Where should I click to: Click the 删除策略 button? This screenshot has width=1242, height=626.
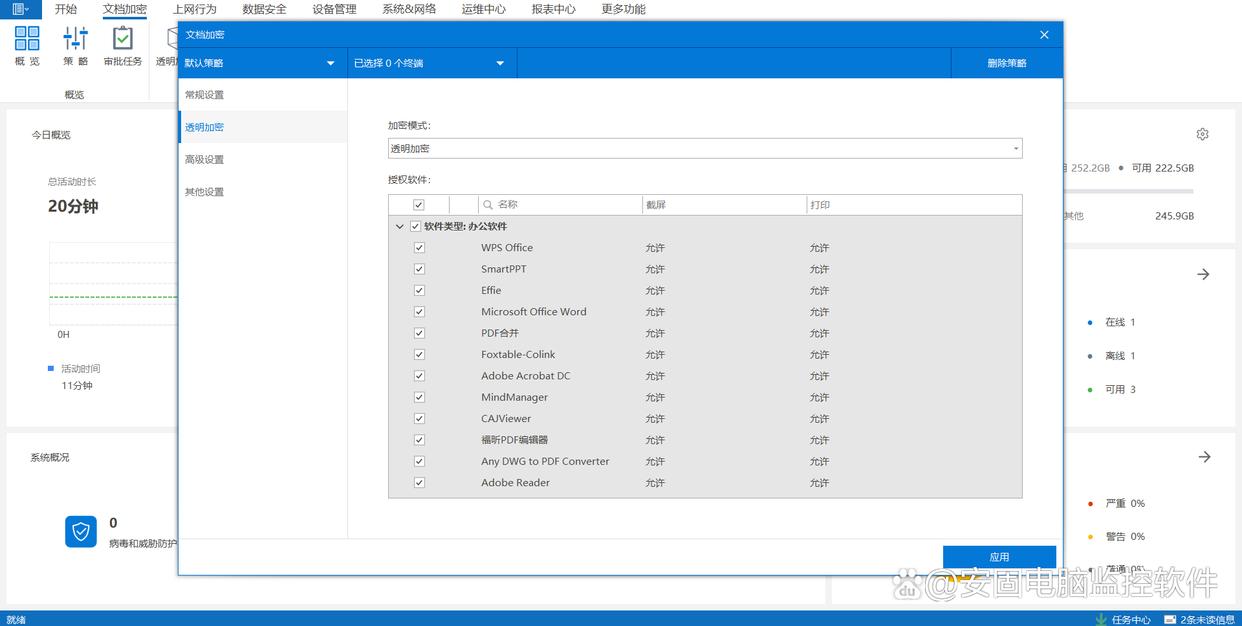coord(1006,63)
